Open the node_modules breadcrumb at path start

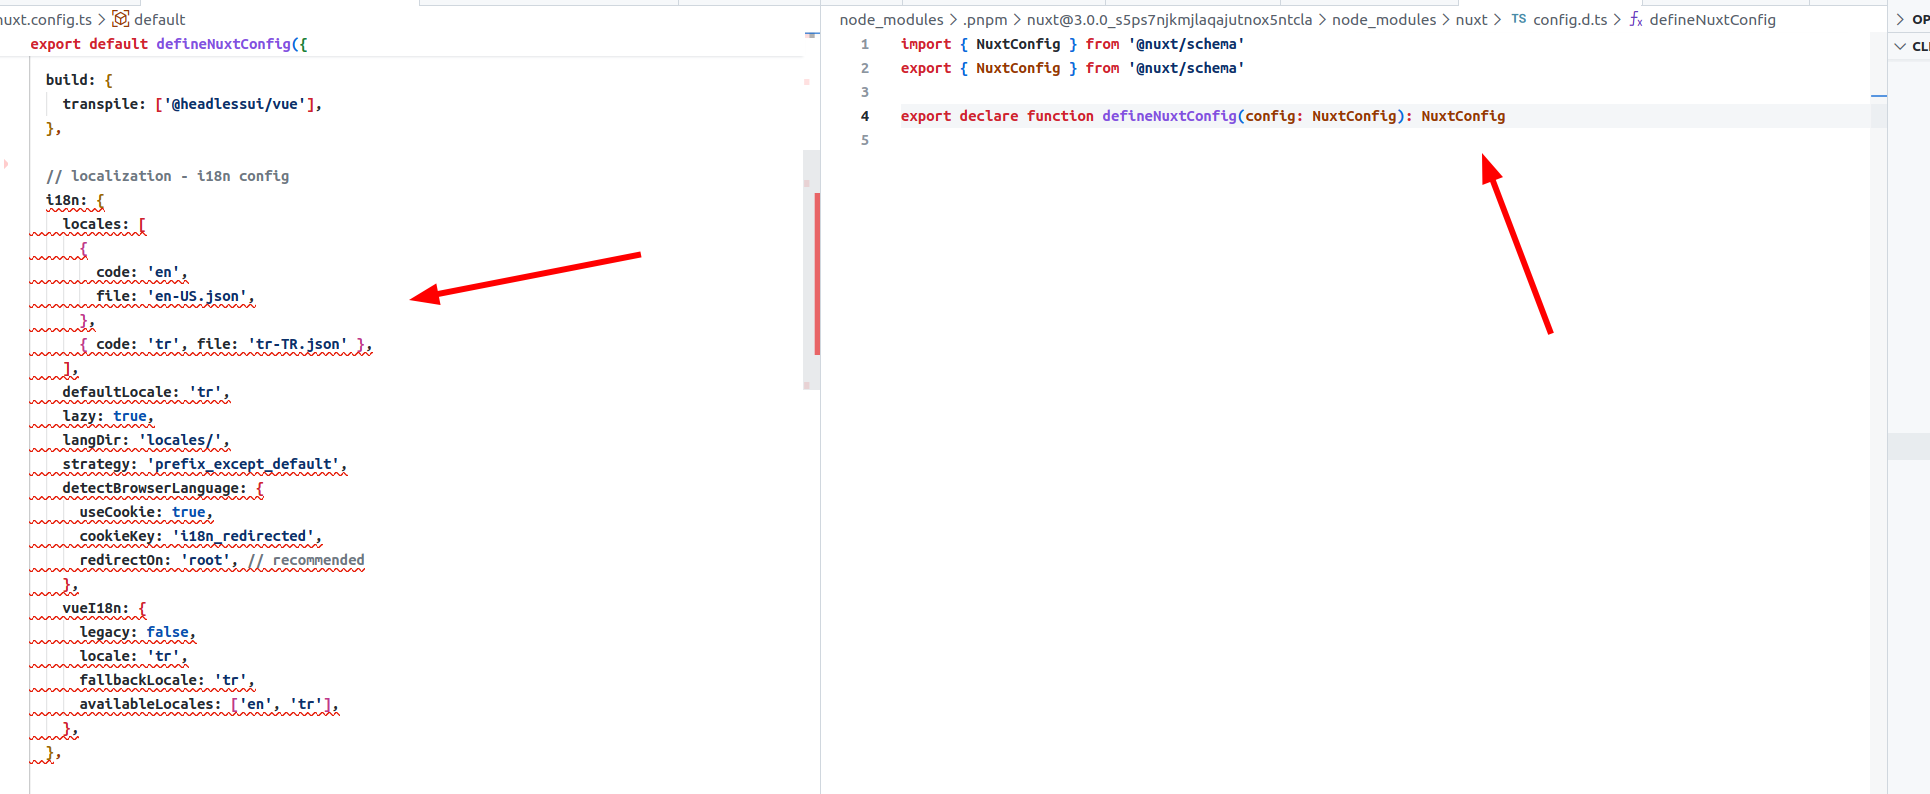[x=891, y=19]
